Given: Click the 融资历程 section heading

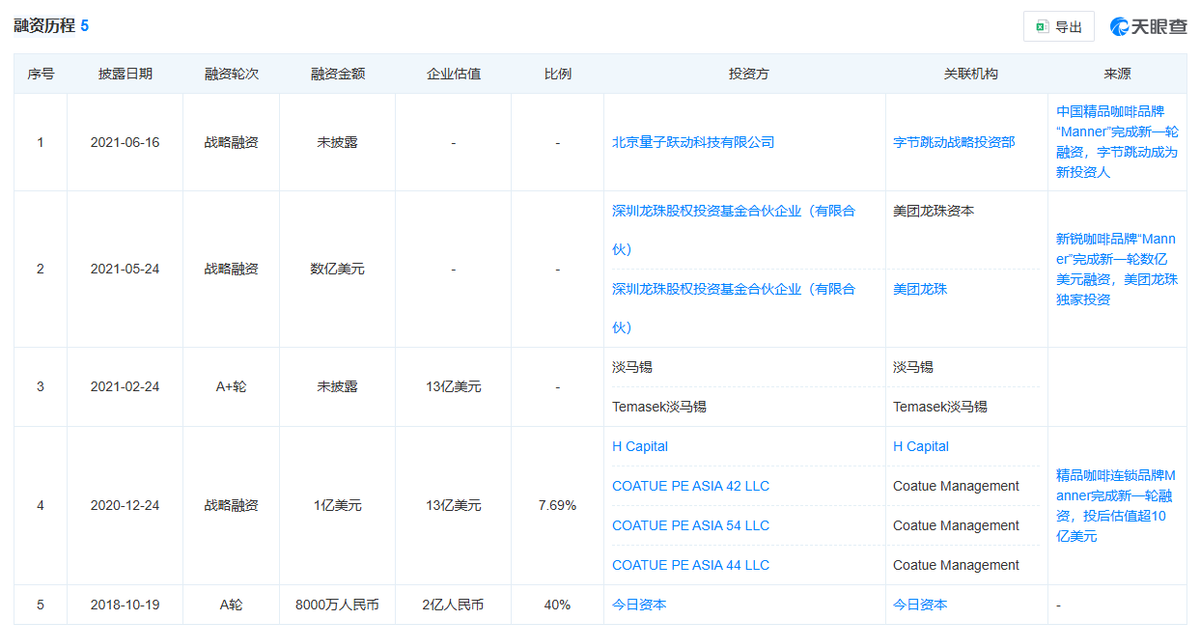Looking at the screenshot, I should coord(44,25).
